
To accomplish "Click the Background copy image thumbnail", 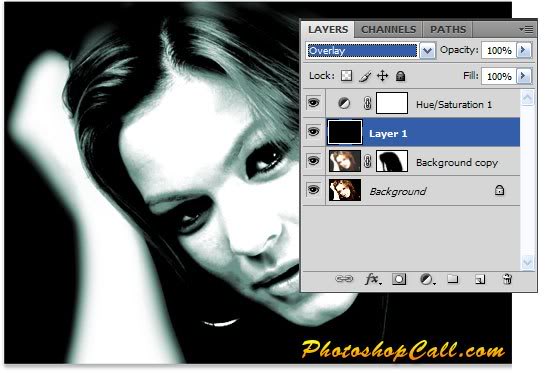I will pos(345,161).
